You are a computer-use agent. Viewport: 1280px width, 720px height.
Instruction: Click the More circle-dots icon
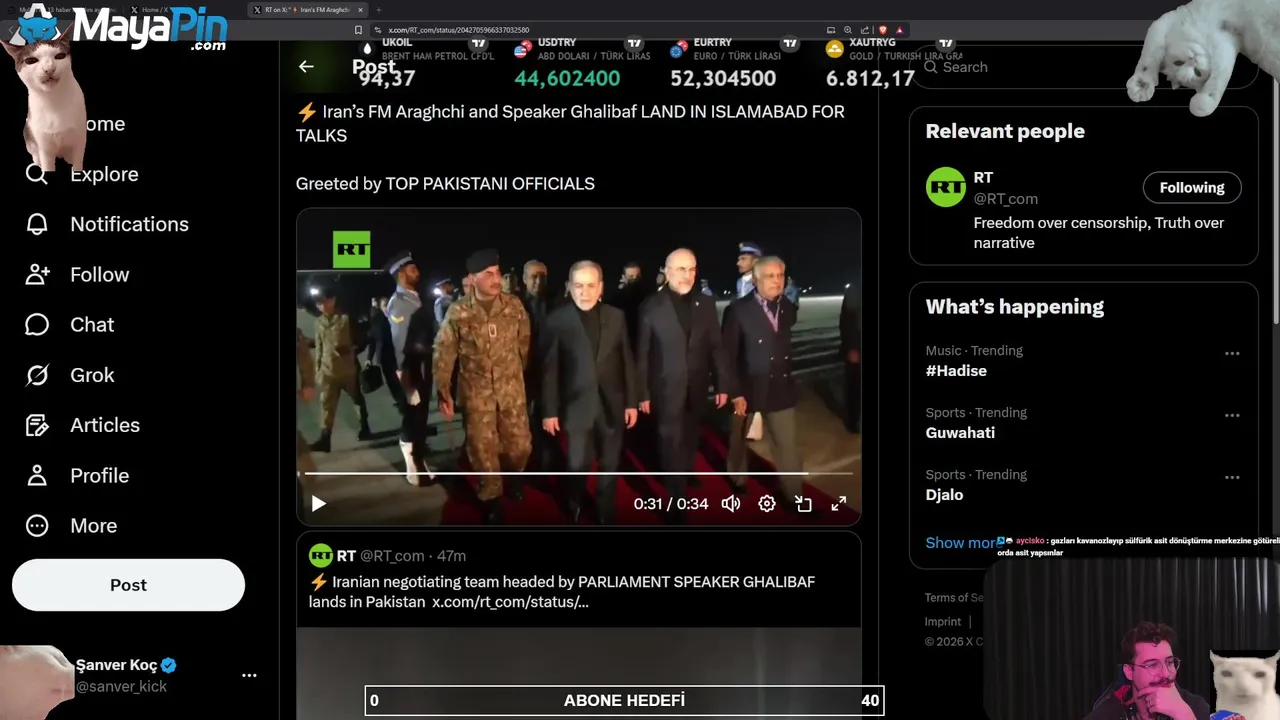tap(37, 525)
